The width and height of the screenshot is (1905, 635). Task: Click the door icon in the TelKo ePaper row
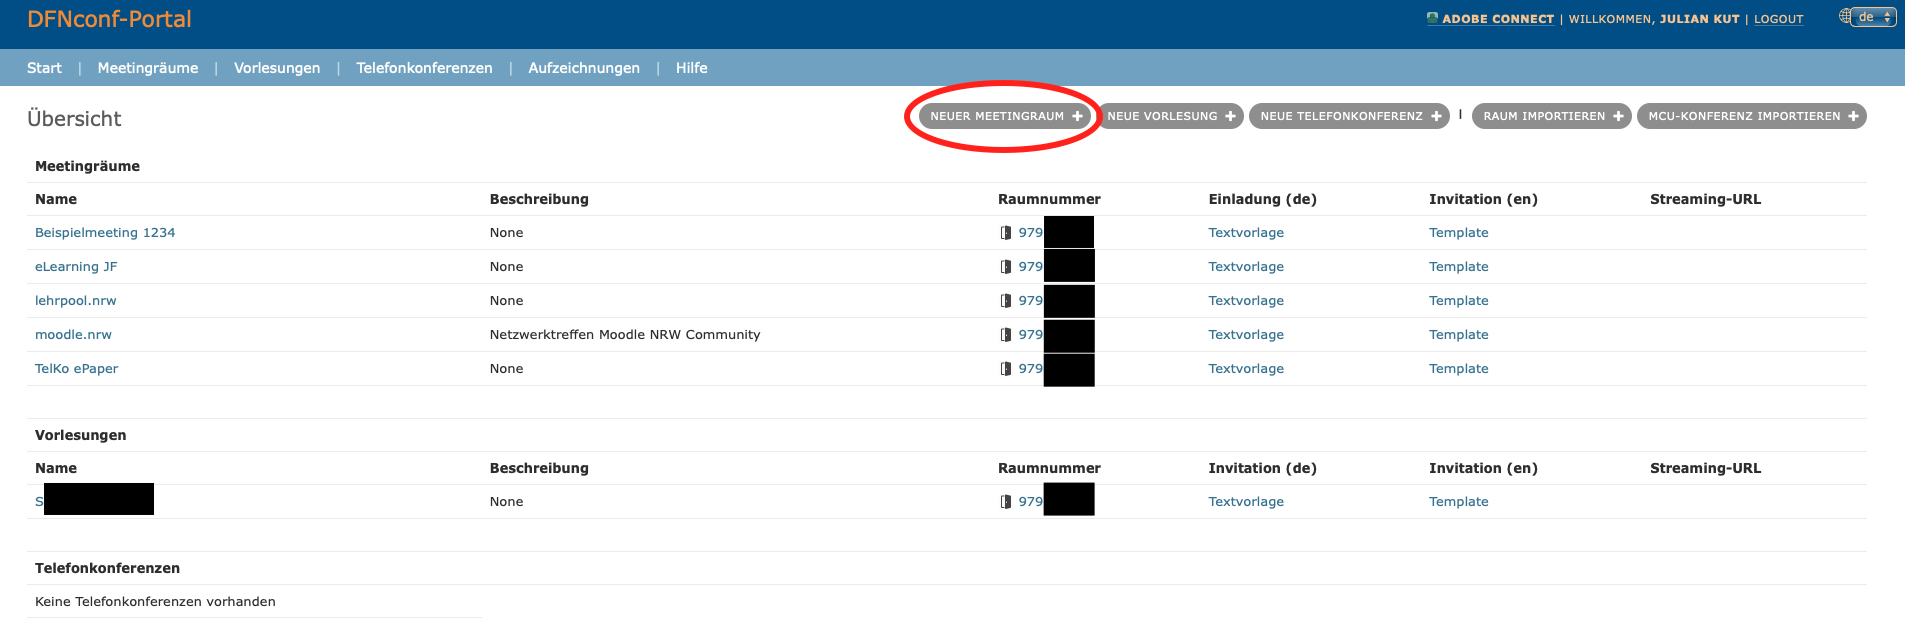(x=1006, y=369)
